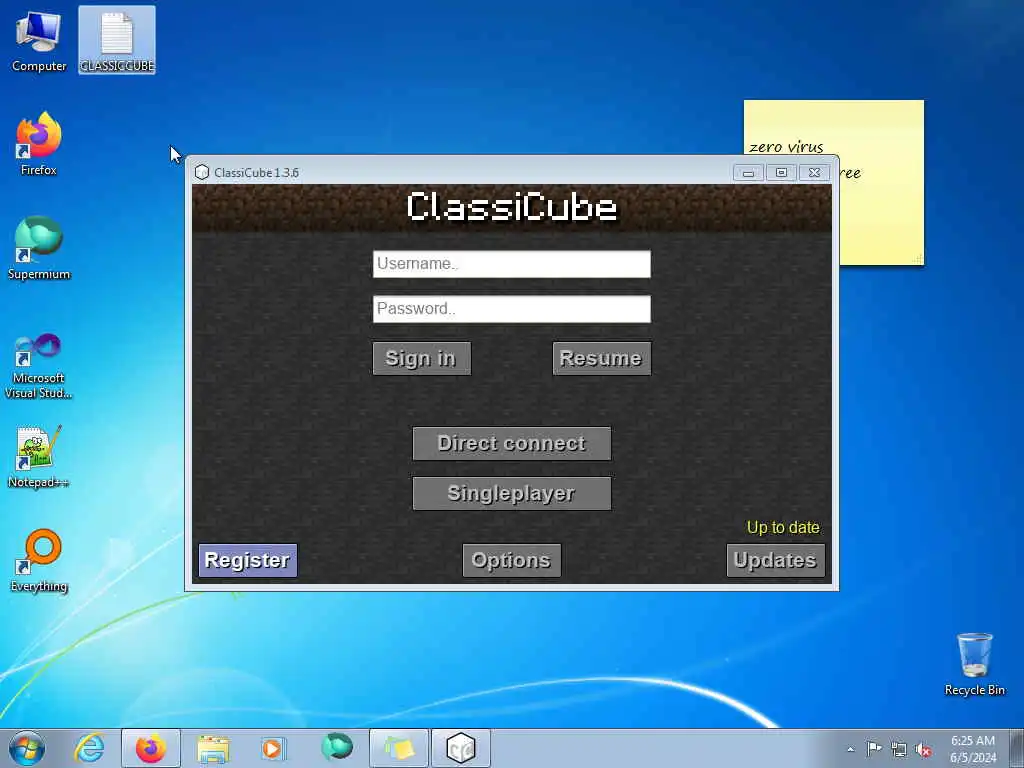Viewport: 1024px width, 768px height.
Task: Open the Direct connect screen
Action: coord(511,443)
